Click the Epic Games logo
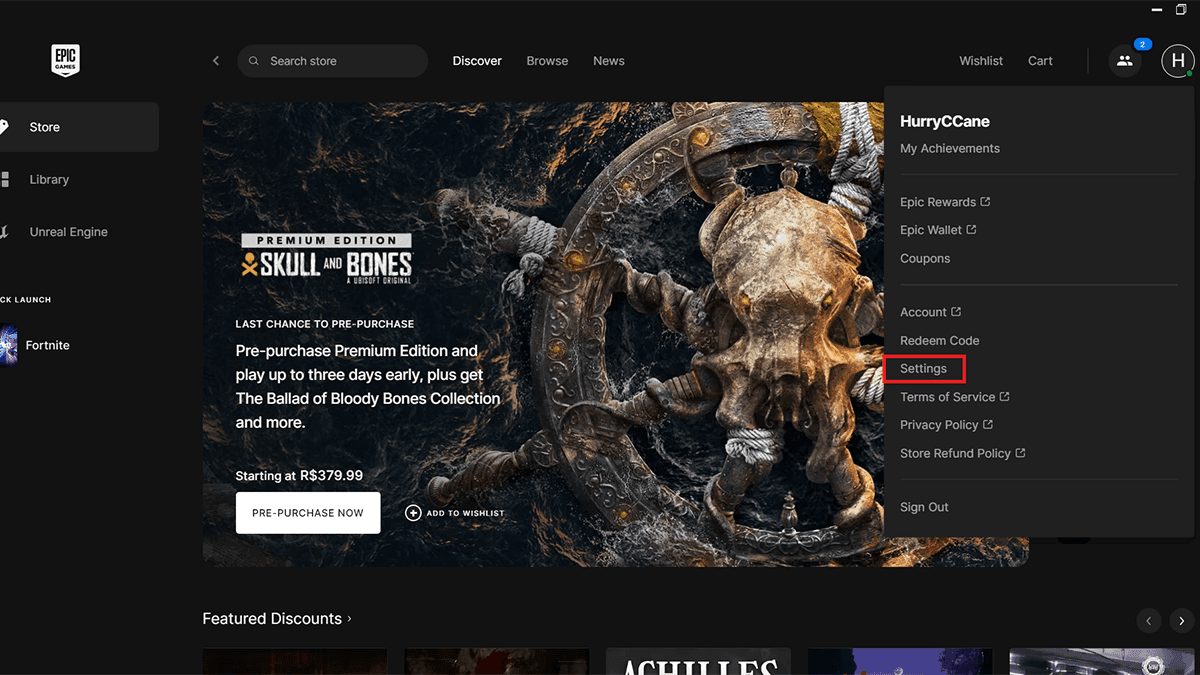Image resolution: width=1200 pixels, height=675 pixels. click(65, 60)
